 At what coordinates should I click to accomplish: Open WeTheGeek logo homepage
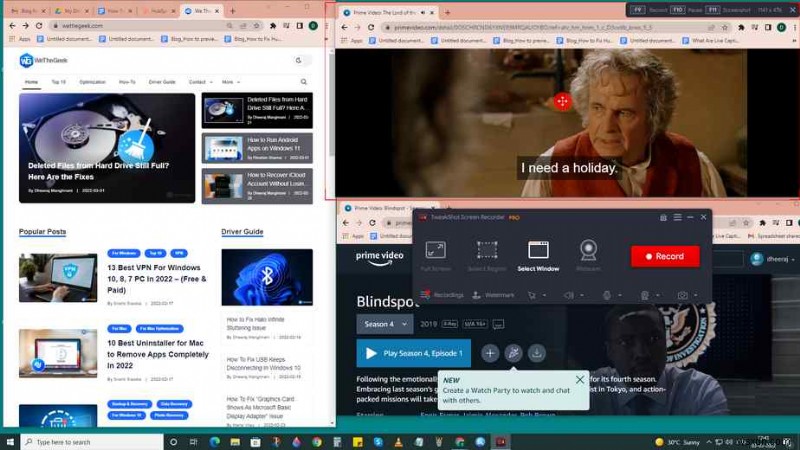[x=43, y=60]
